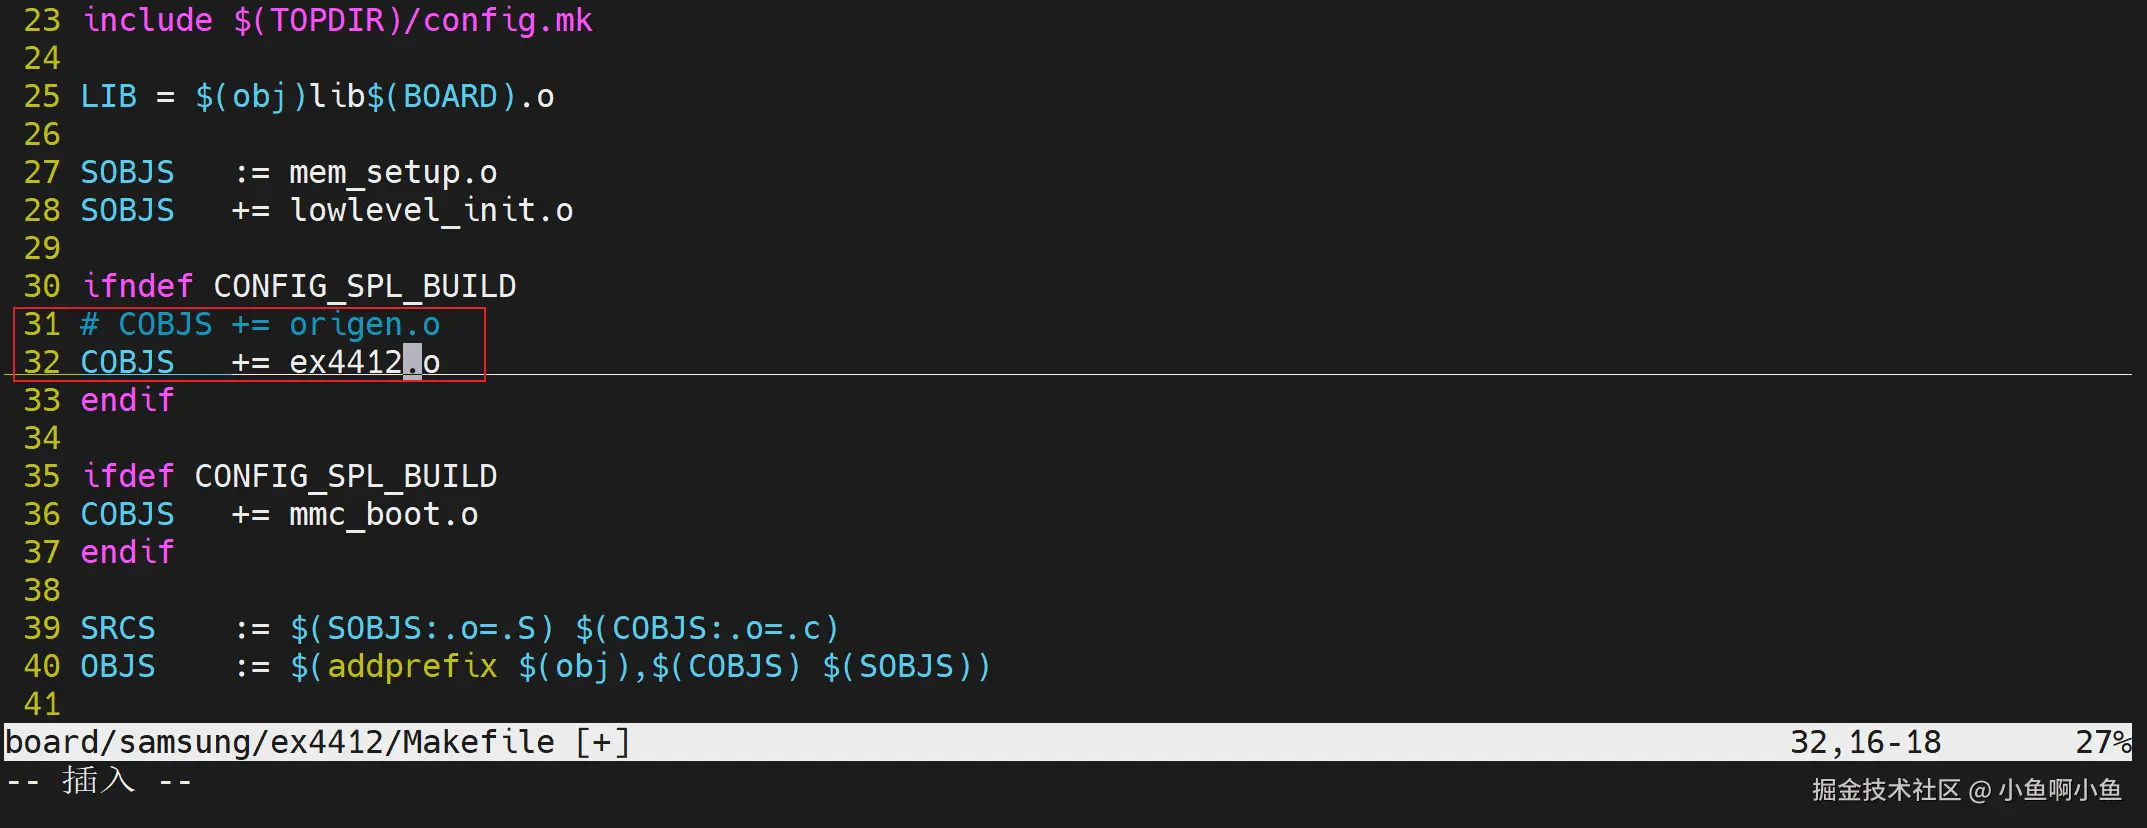The image size is (2147, 828).
Task: Click on mem_setup.o in line 27
Action: pyautogui.click(x=392, y=172)
